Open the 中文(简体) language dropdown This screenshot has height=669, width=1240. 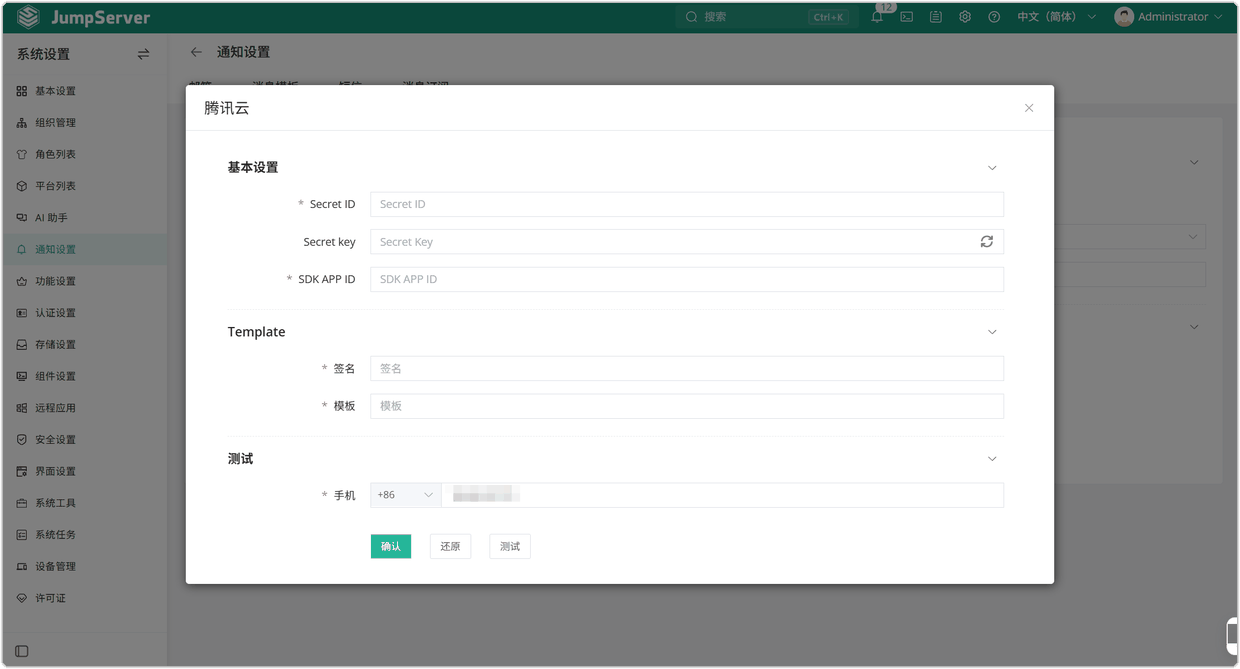pyautogui.click(x=1056, y=17)
